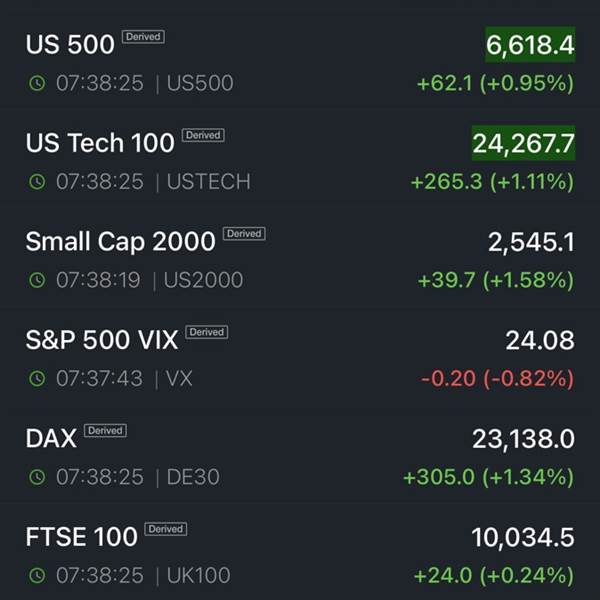Click the clock icon under DAX
This screenshot has height=600, width=600.
click(37, 477)
